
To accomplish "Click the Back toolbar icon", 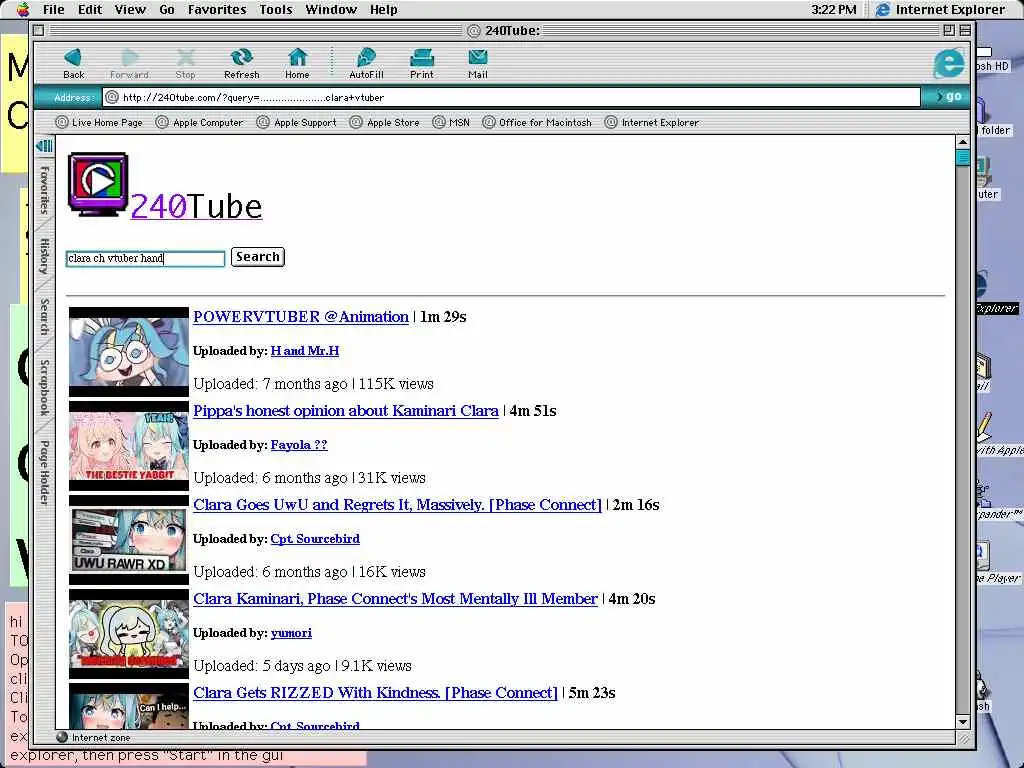I will [73, 63].
